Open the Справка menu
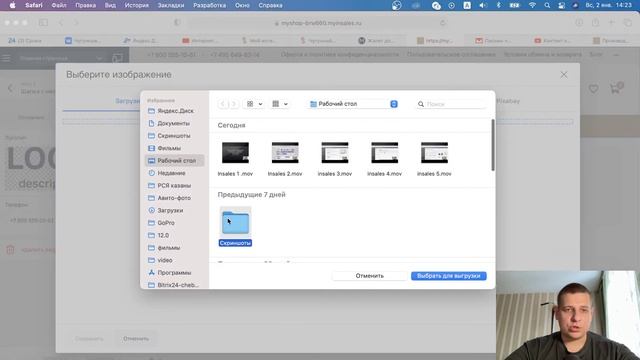 [x=271, y=5]
